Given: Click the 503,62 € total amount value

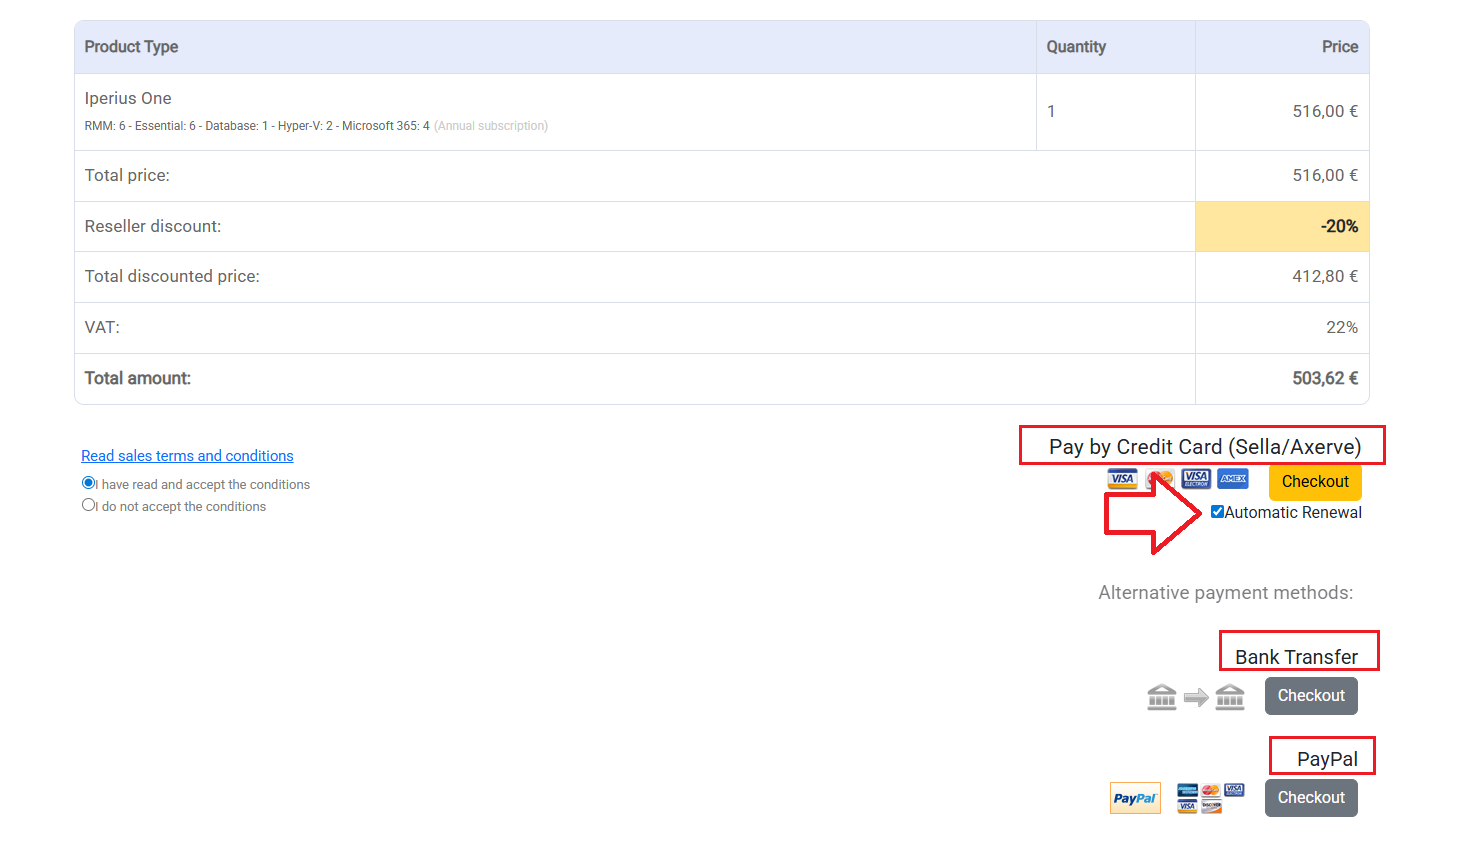Looking at the screenshot, I should click(1324, 378).
